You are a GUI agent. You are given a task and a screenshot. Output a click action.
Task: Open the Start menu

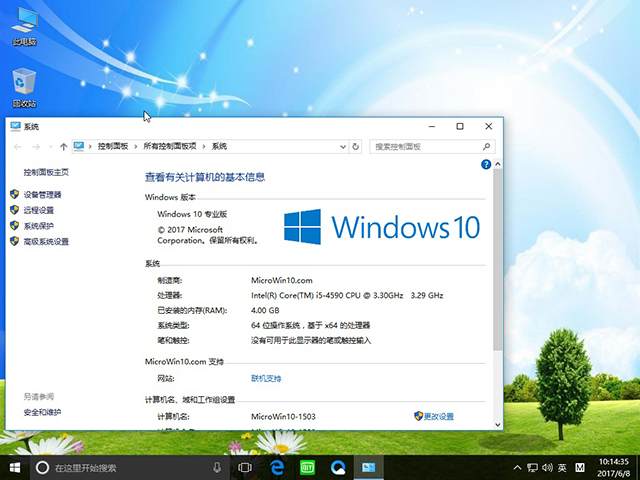tap(15, 468)
